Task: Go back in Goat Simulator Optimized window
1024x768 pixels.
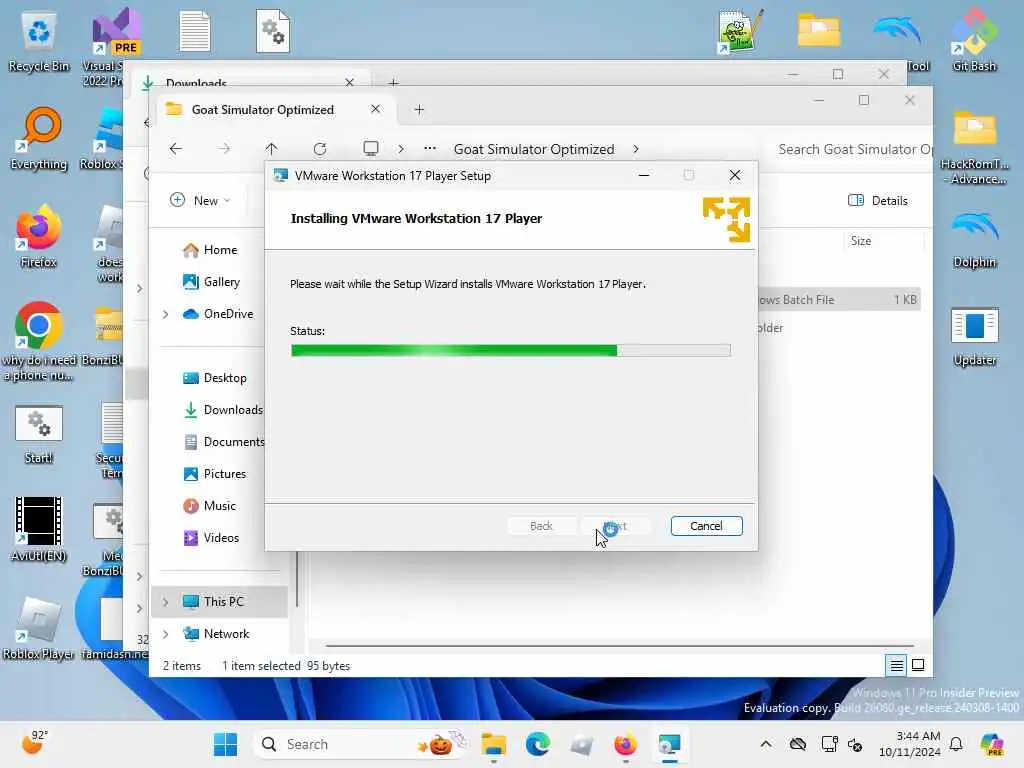Action: 176,149
